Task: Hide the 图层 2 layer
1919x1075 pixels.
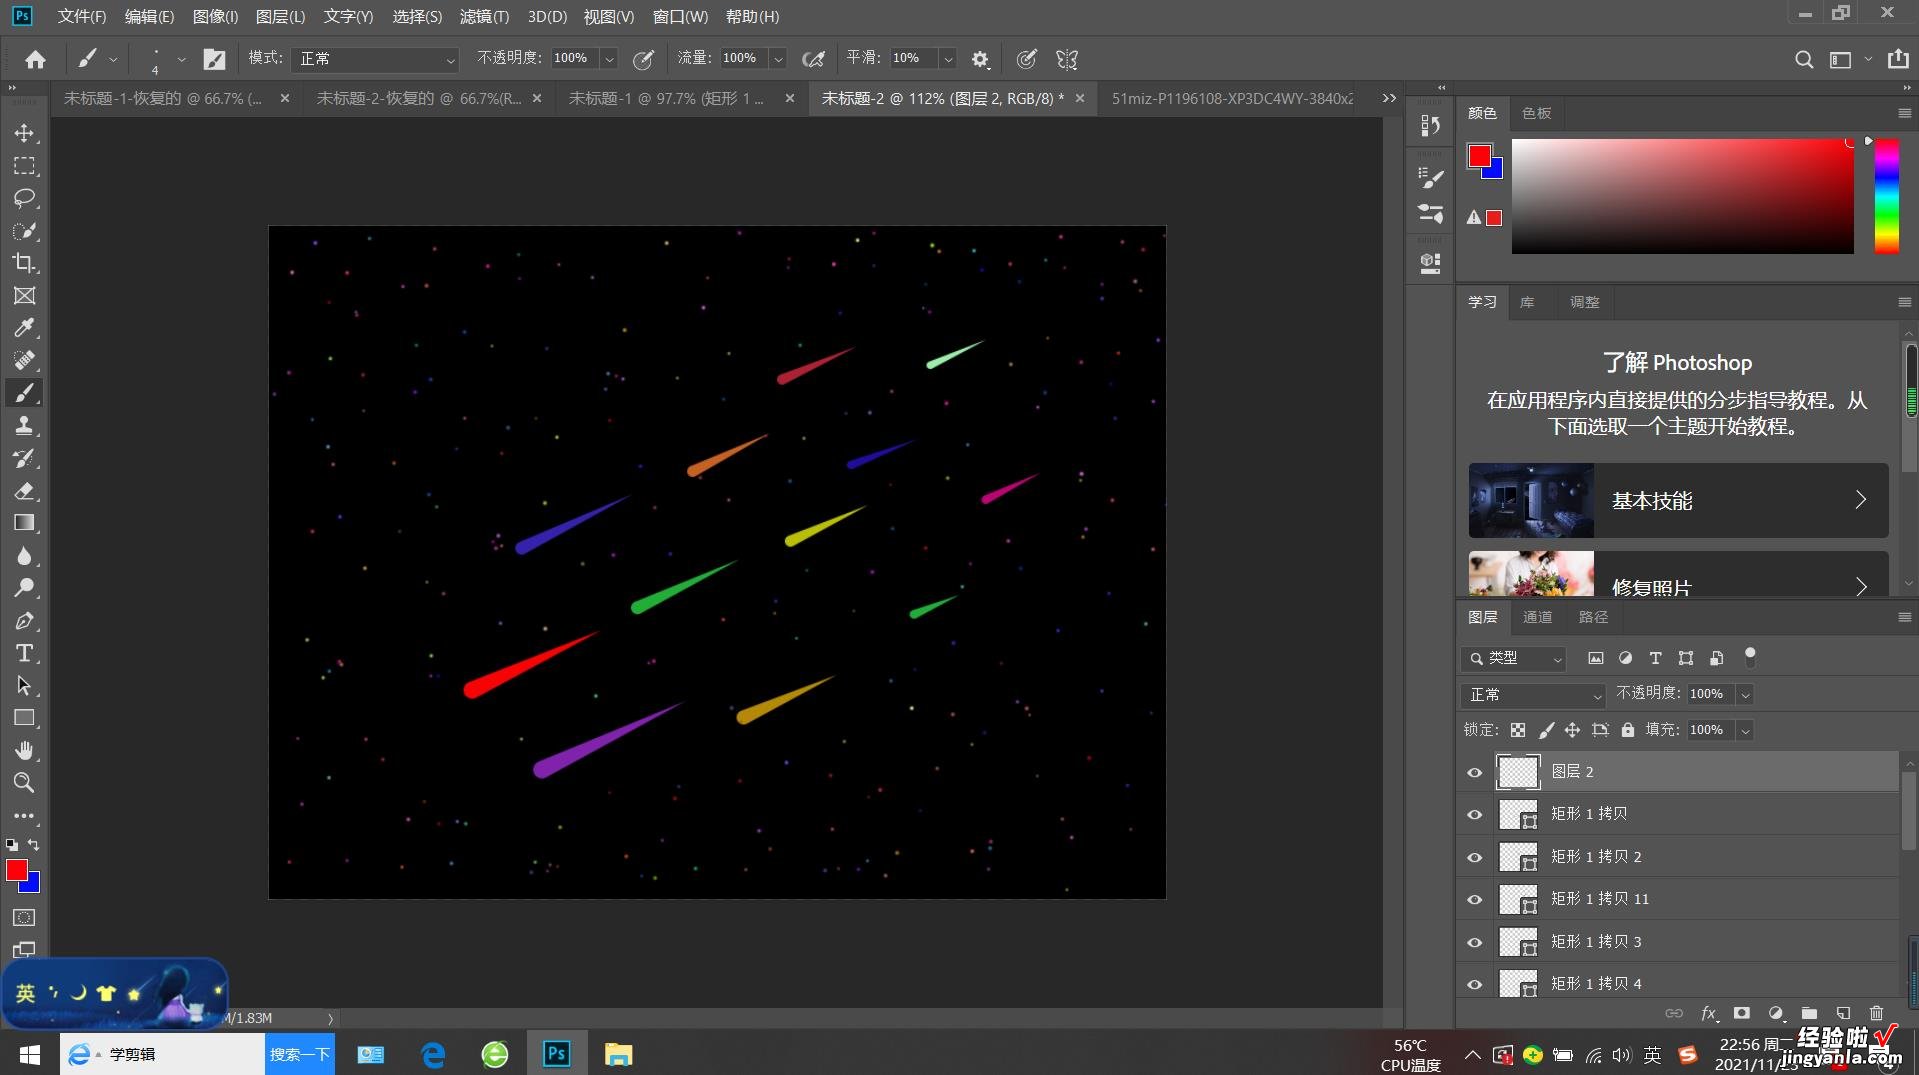Action: click(x=1474, y=772)
